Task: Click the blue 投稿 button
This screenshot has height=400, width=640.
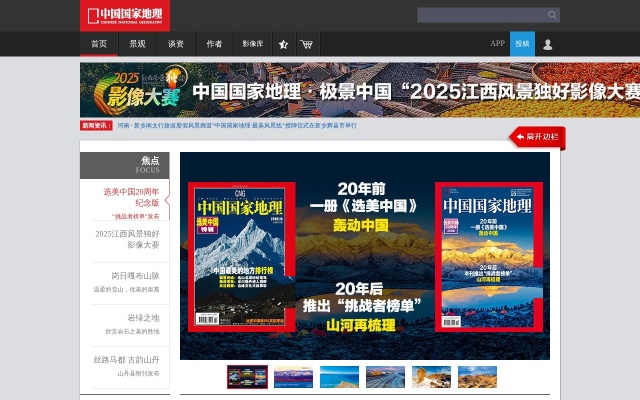Action: point(522,44)
